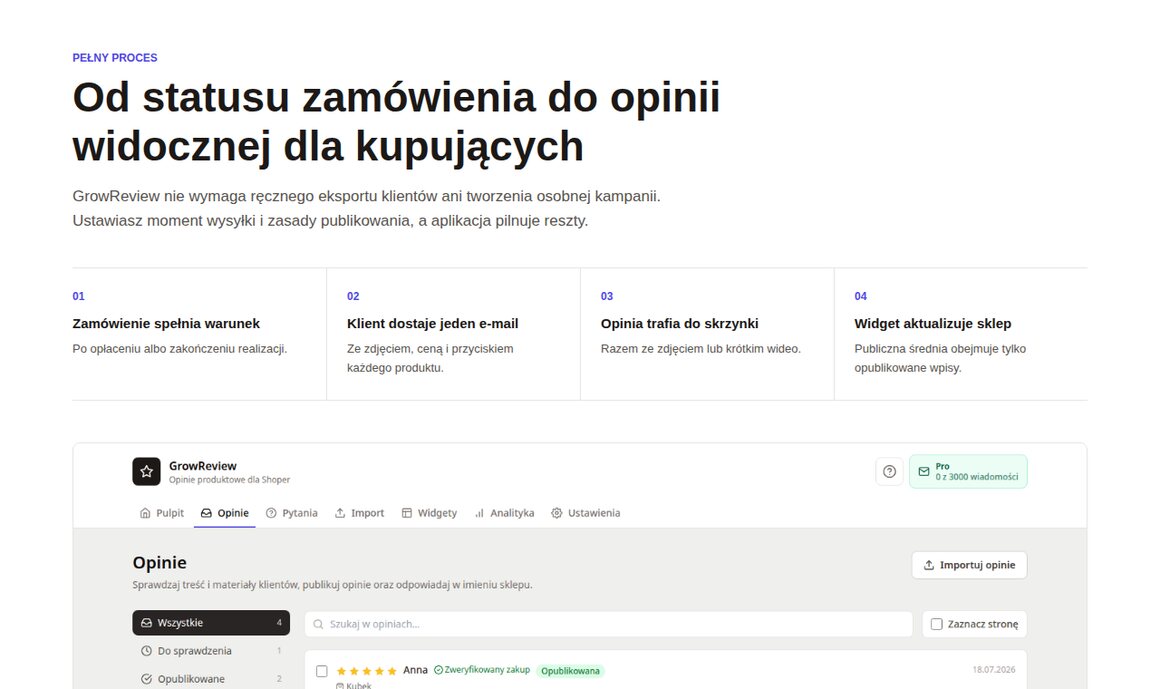Click the Widget aktualizuje sklep title
Viewport: 1160px width, 689px height.
tap(933, 323)
